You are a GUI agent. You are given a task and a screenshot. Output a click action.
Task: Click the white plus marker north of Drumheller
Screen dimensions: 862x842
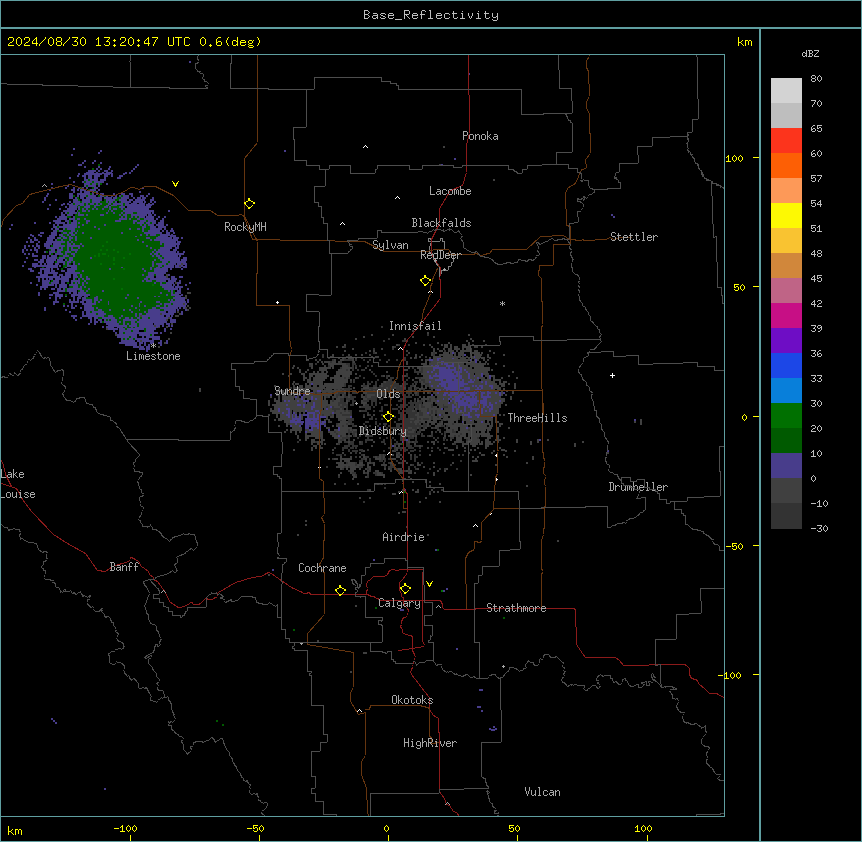point(612,375)
